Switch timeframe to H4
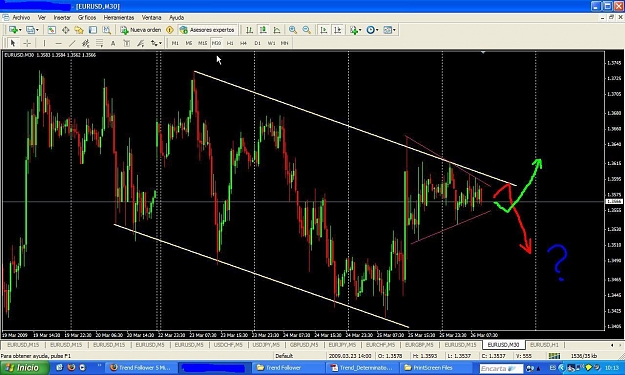Image resolution: width=625 pixels, height=375 pixels. click(x=243, y=43)
